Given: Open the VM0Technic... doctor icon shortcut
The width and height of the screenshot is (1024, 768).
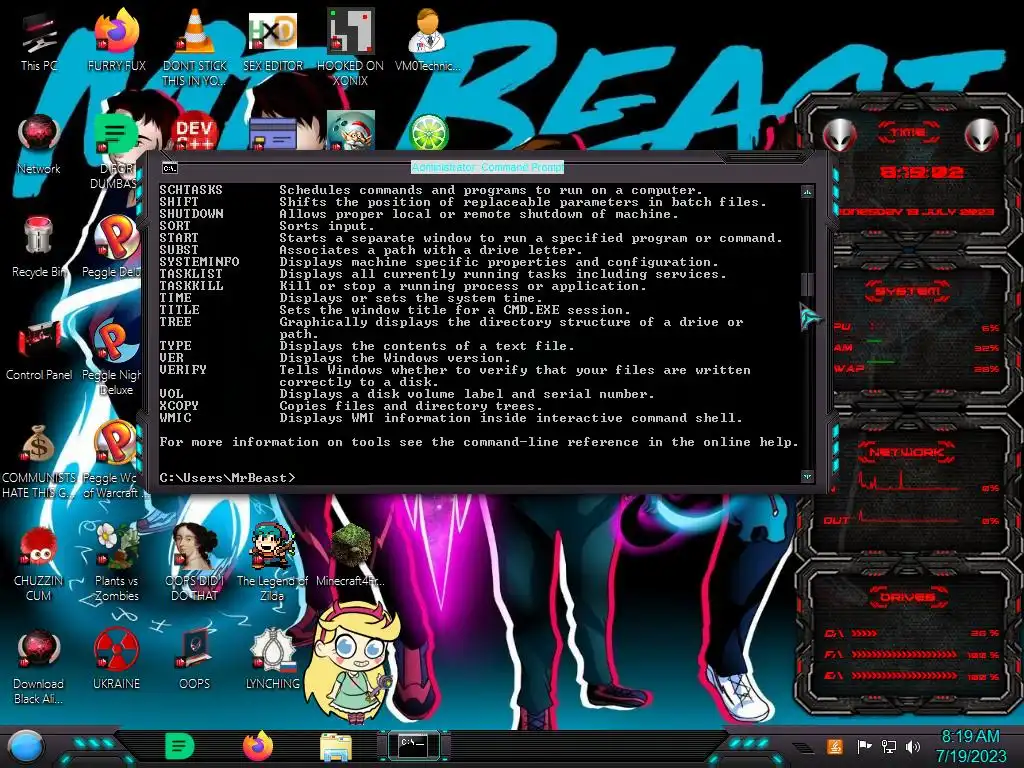Looking at the screenshot, I should [x=427, y=40].
